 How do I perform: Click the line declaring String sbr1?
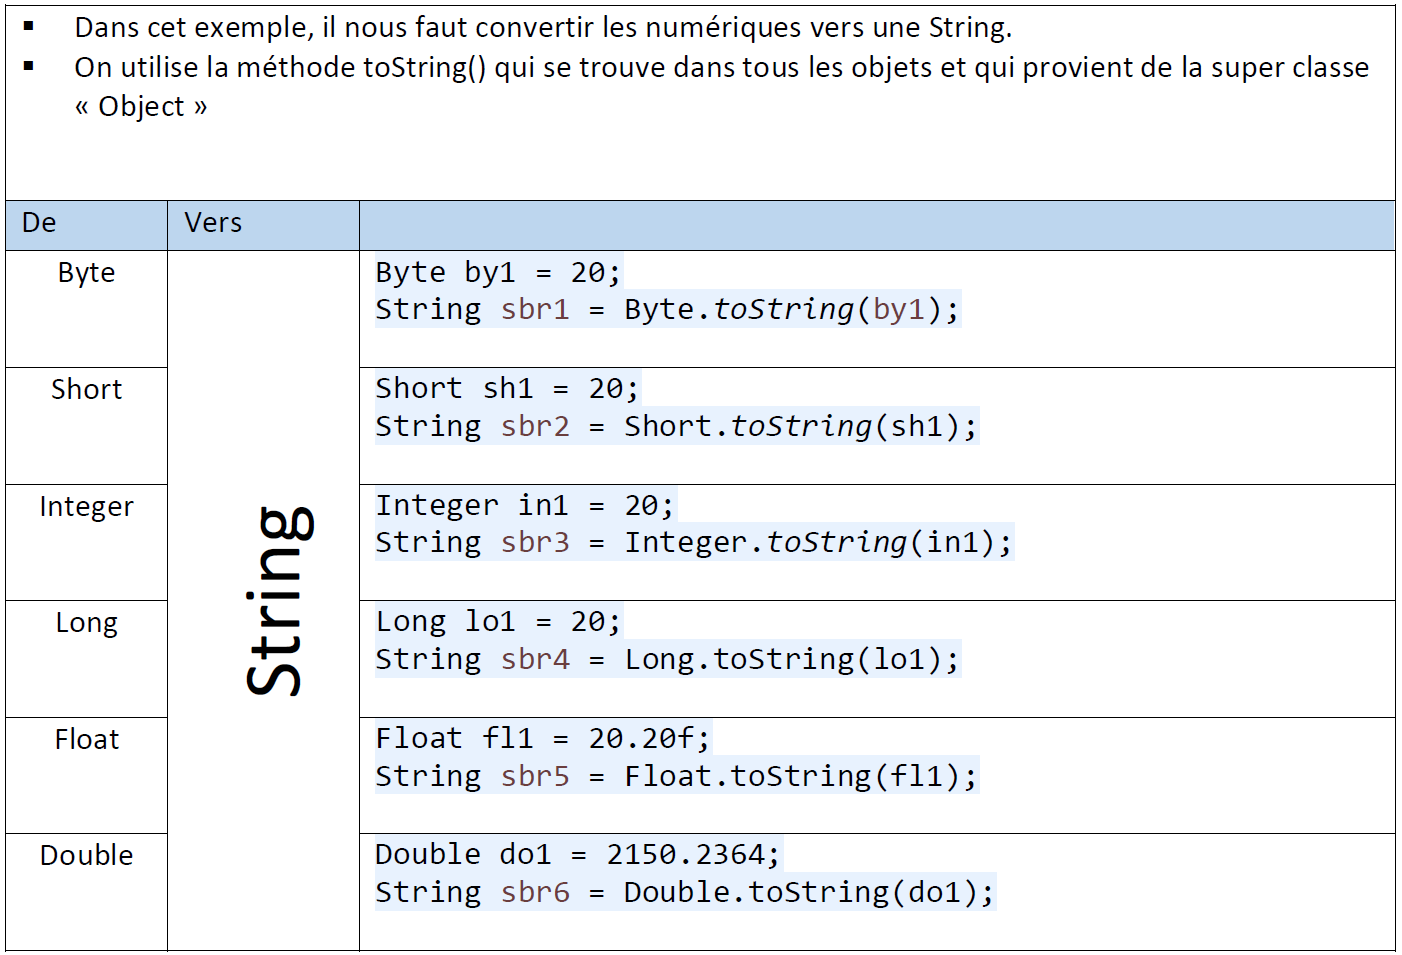667,310
